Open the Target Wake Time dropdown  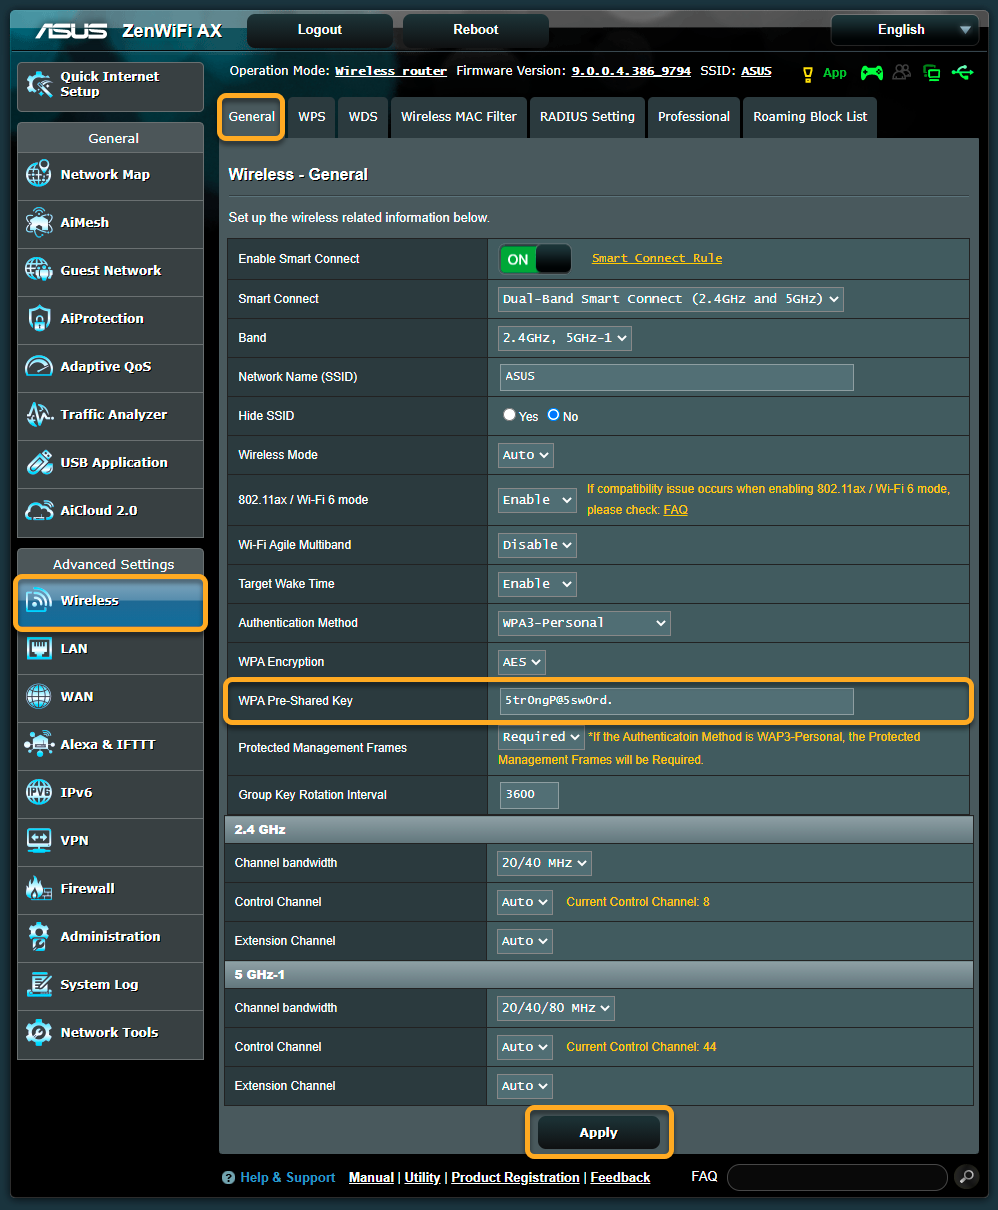click(x=537, y=584)
